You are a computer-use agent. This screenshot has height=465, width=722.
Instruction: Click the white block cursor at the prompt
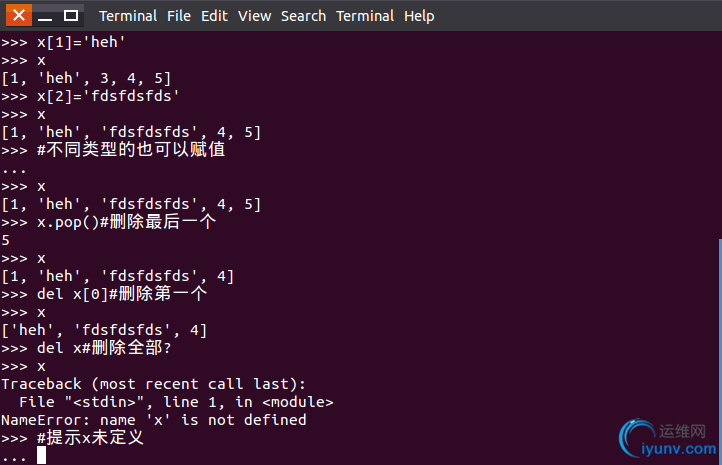click(41, 455)
